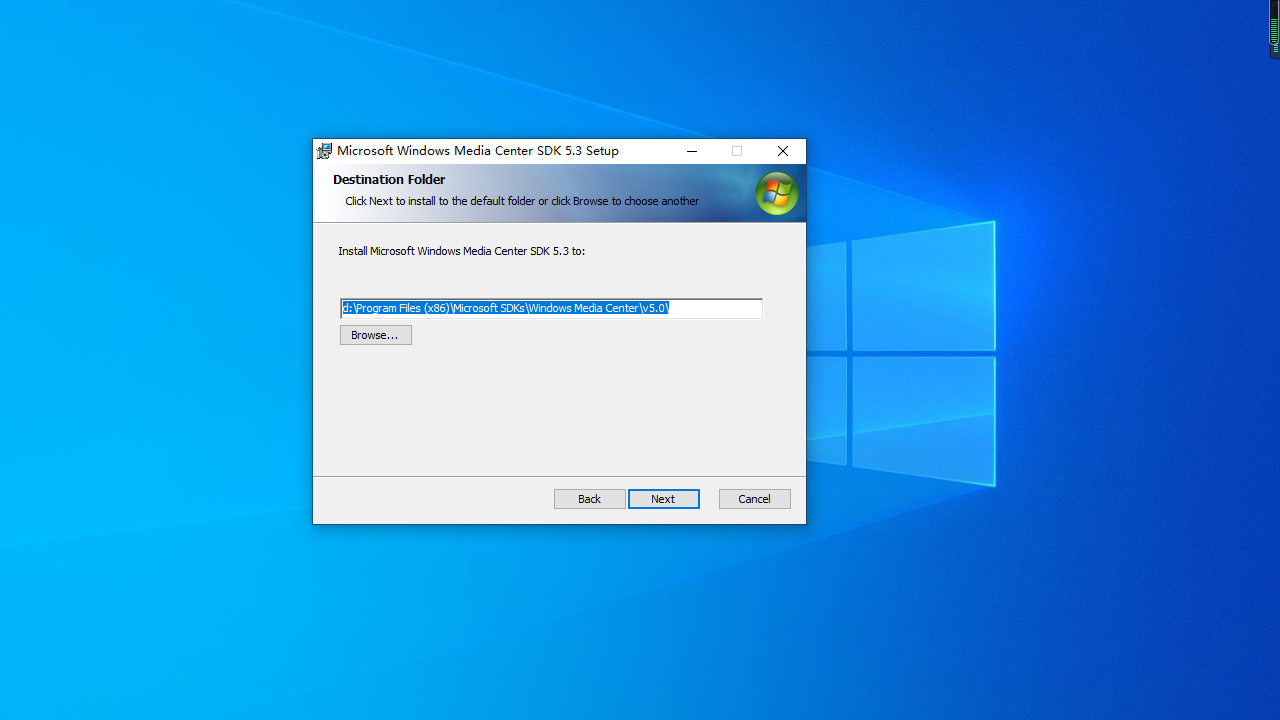
Task: Click the Install SDK 5.3 to label
Action: tap(461, 251)
